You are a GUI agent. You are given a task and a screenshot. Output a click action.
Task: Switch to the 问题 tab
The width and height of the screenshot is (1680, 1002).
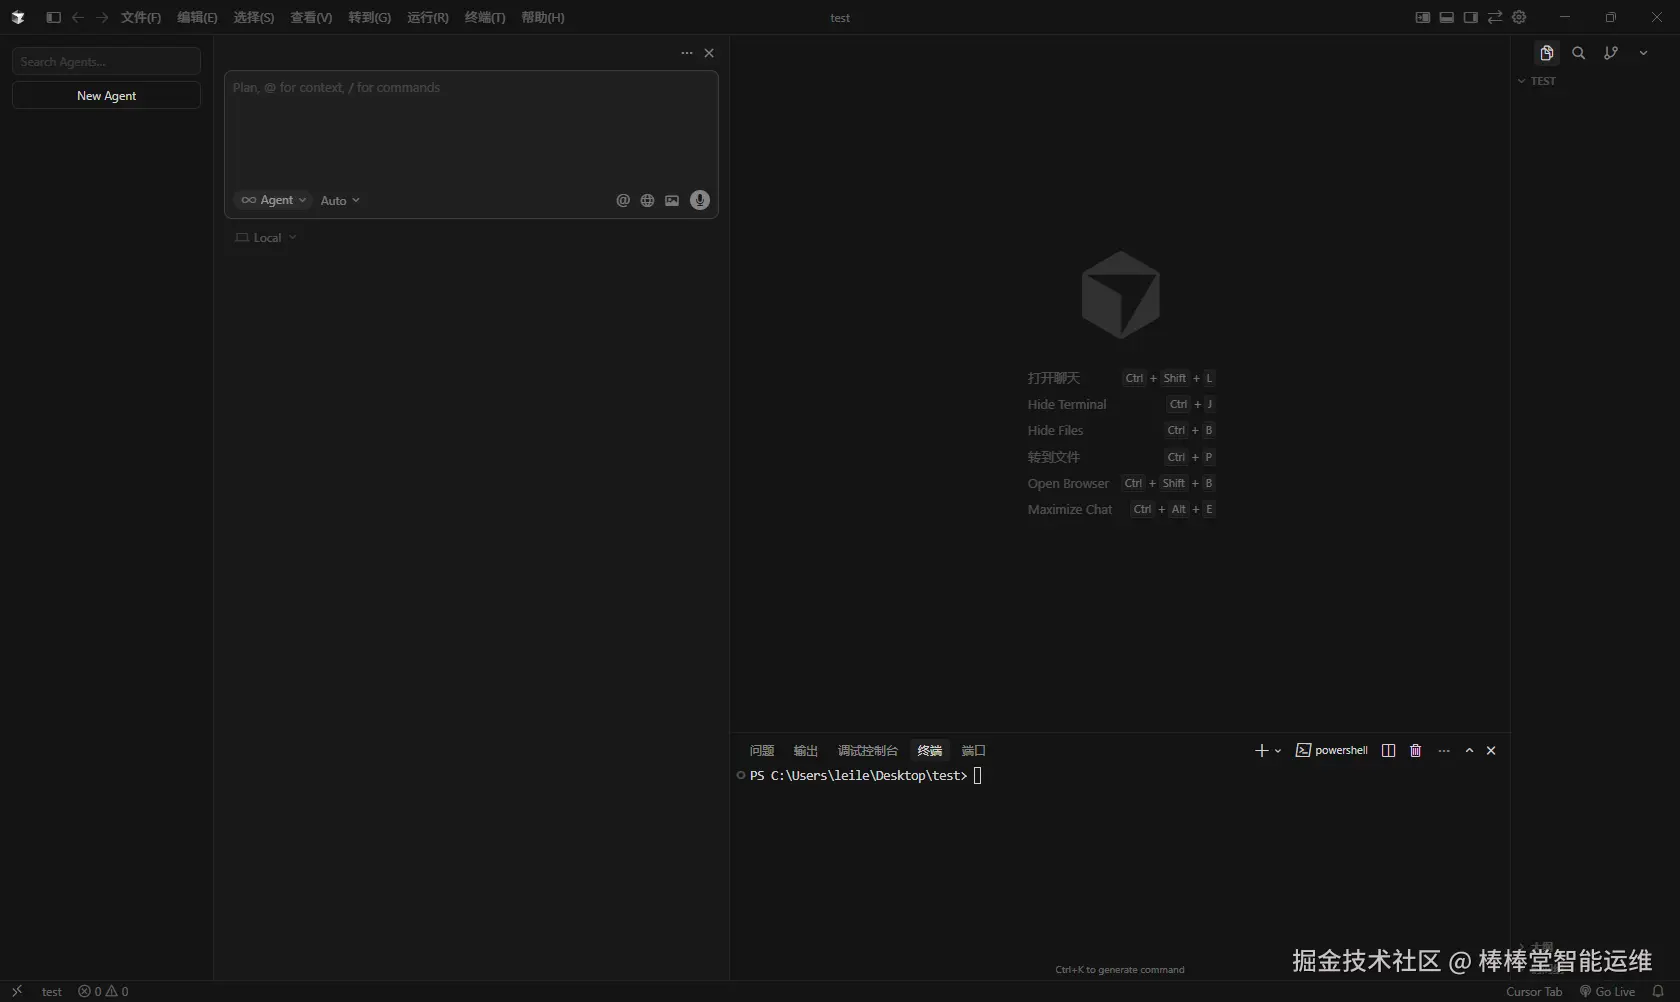[x=762, y=750]
